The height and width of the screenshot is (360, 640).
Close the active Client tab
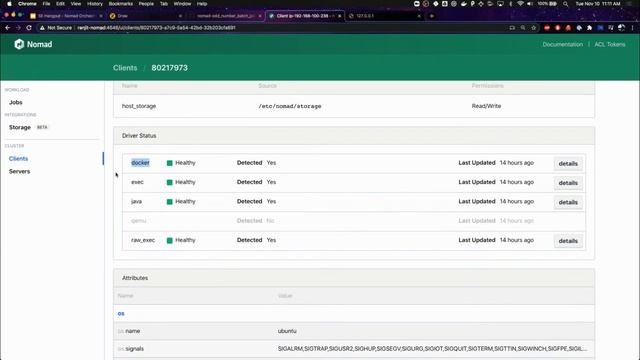tap(340, 16)
